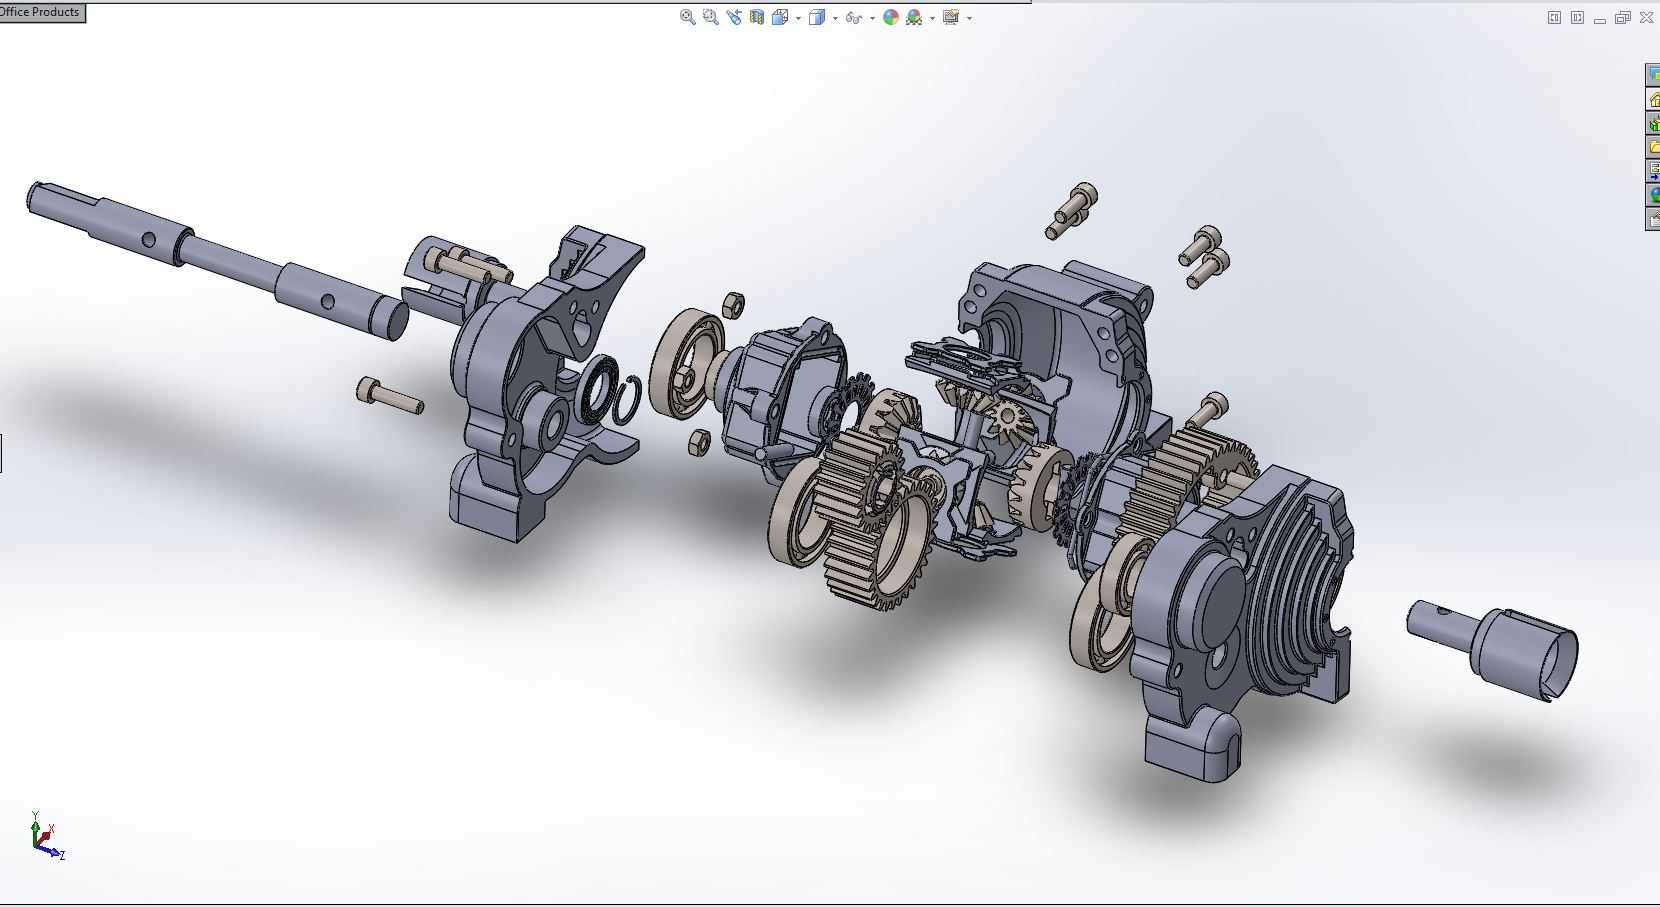This screenshot has width=1660, height=907.
Task: Expand the Display Style dropdown arrow
Action: [x=835, y=18]
